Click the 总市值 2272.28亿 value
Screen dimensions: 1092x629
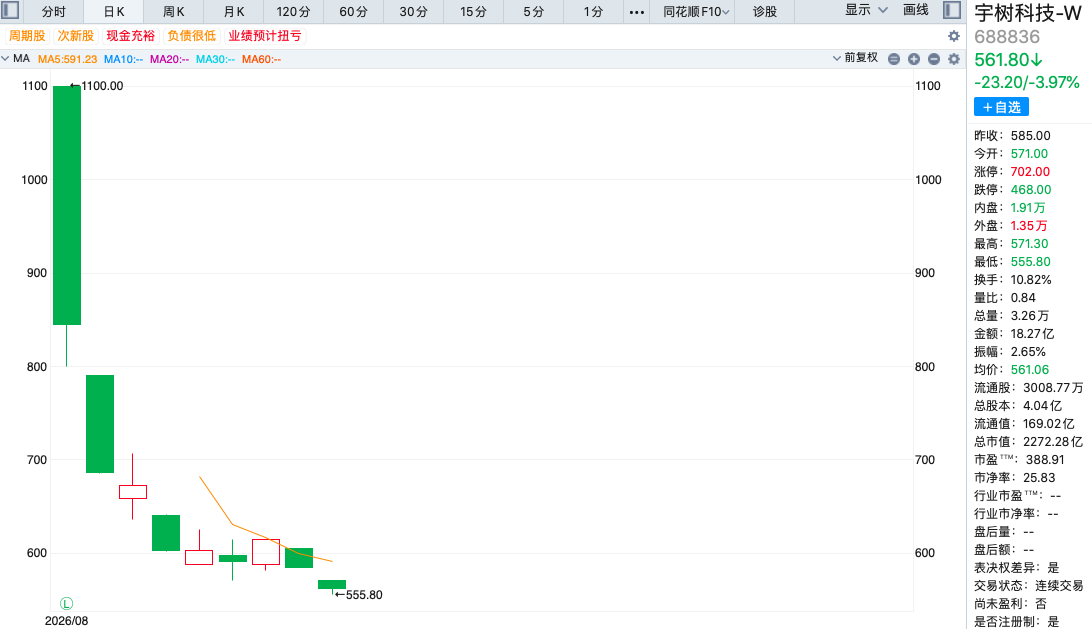point(1053,442)
